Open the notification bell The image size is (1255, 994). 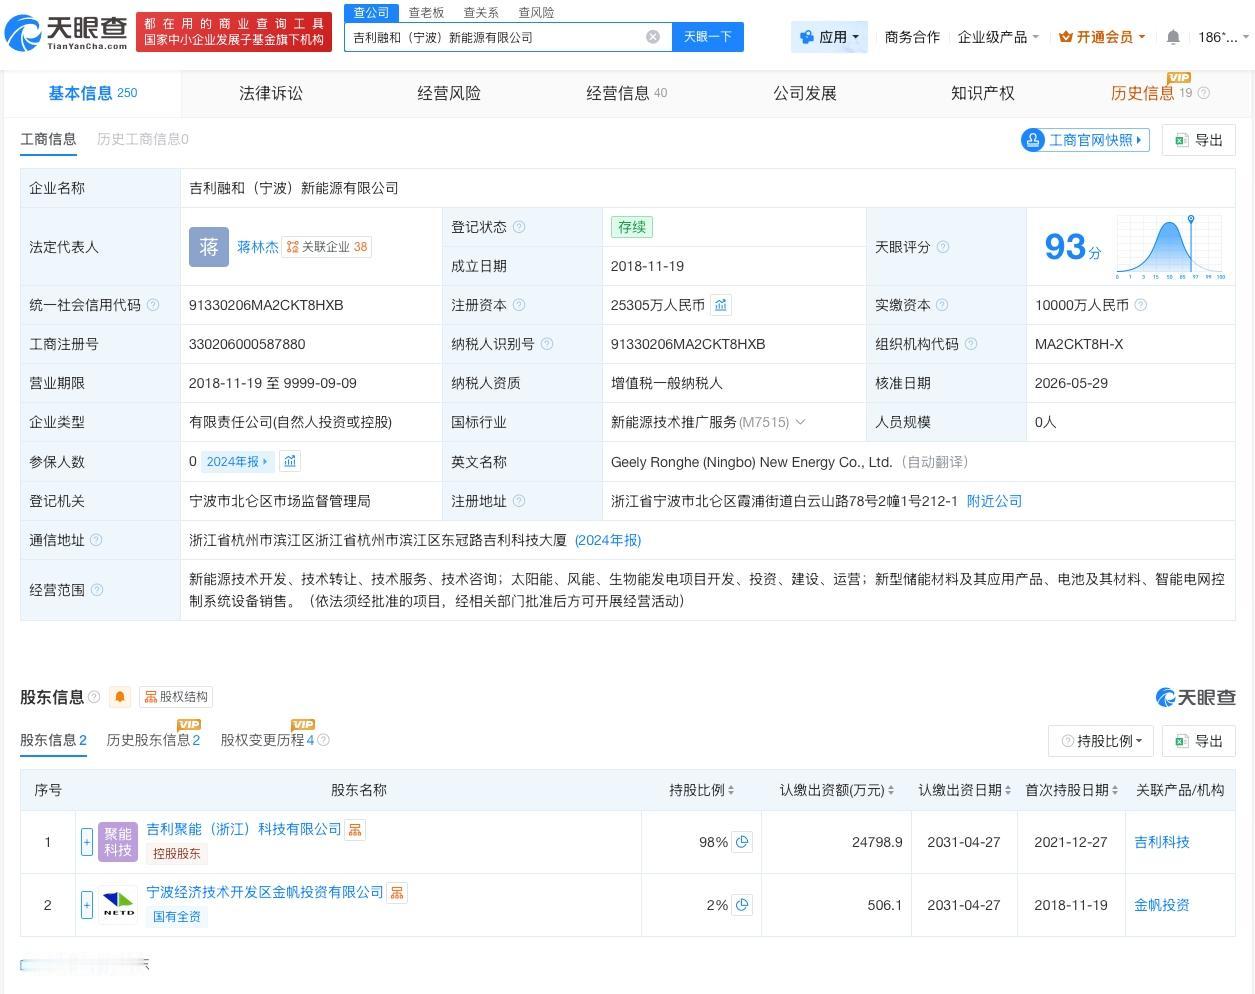pyautogui.click(x=1173, y=37)
